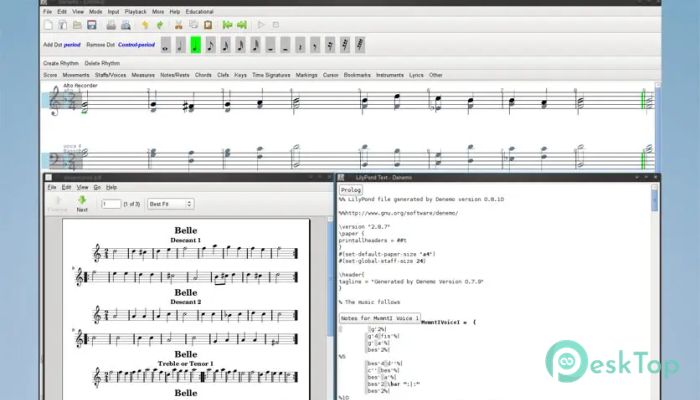Undo with the yellow arrow icon

(145, 25)
